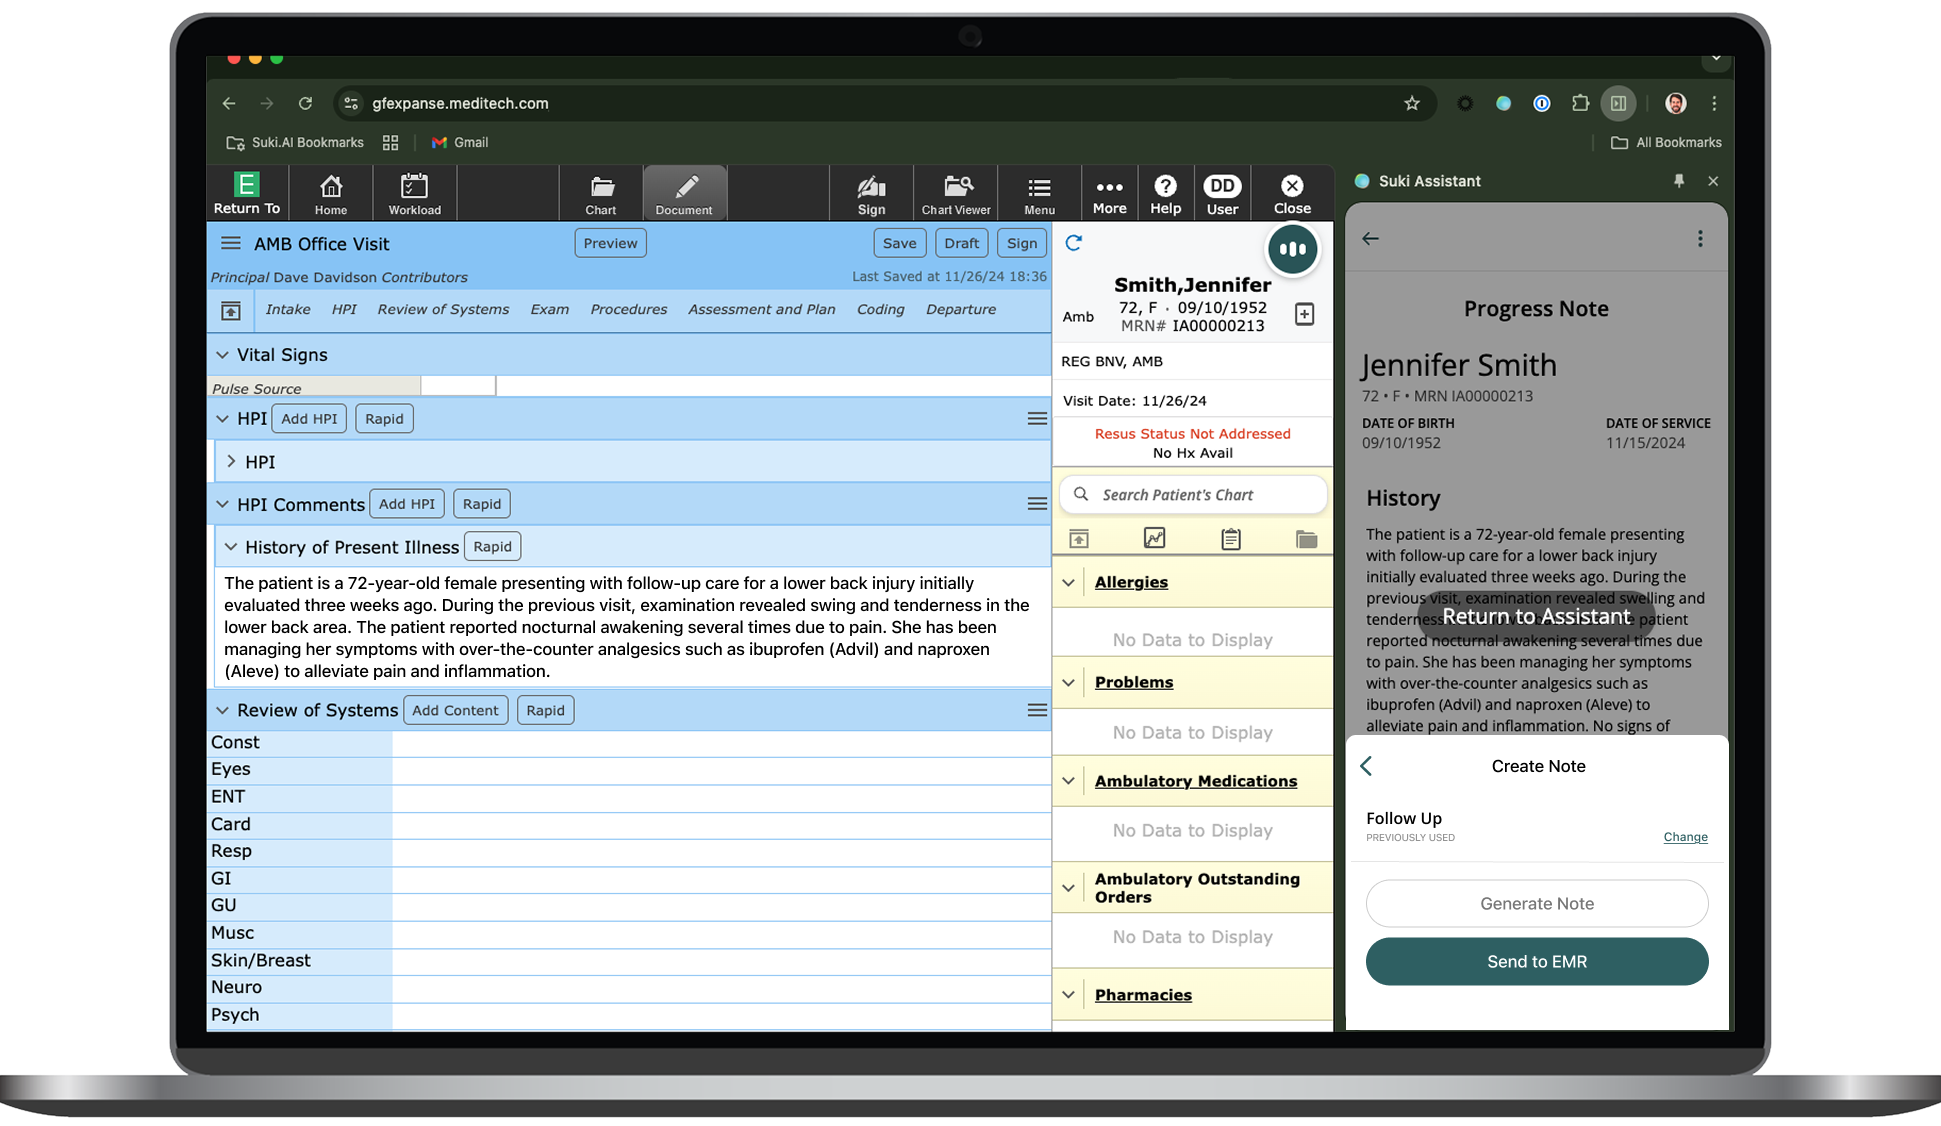Go to the Coding tab

pyautogui.click(x=880, y=310)
